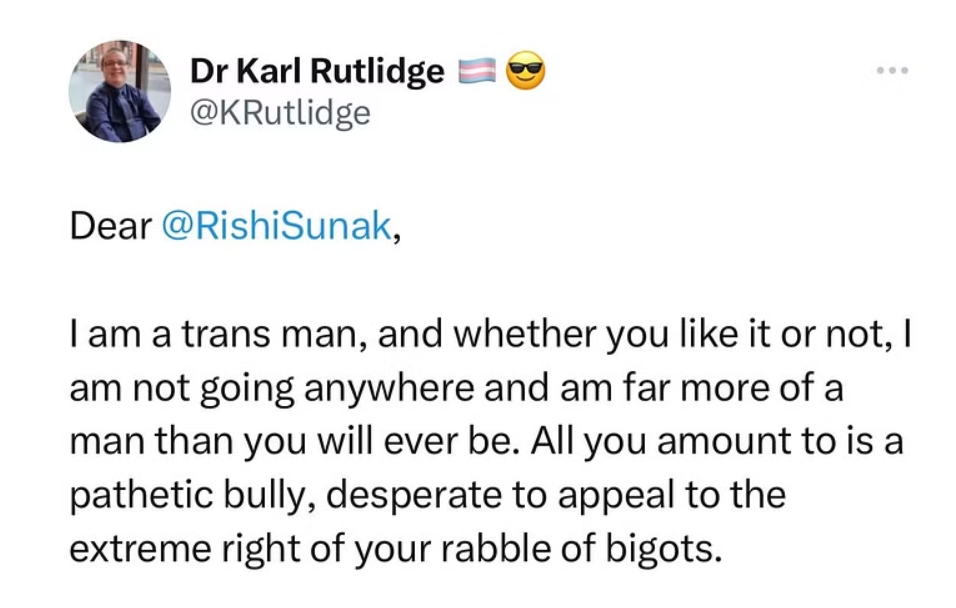956x608 pixels.
Task: Click the phrase desperate to appeal to the
Action: 555,495
